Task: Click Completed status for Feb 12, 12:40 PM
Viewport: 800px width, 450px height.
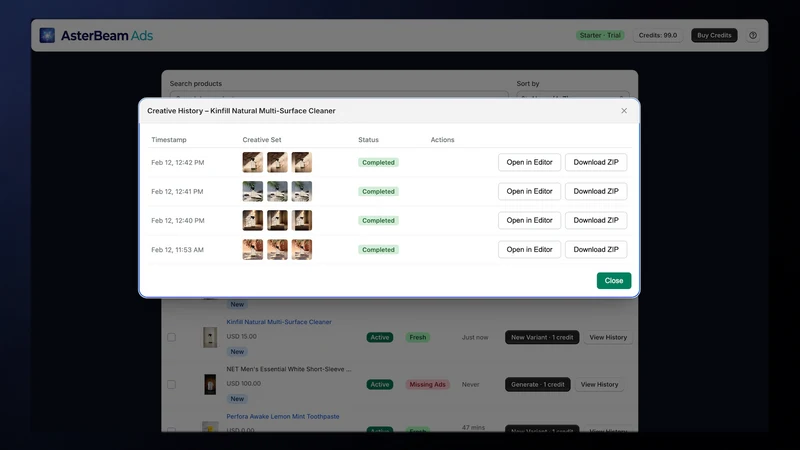Action: 378,220
